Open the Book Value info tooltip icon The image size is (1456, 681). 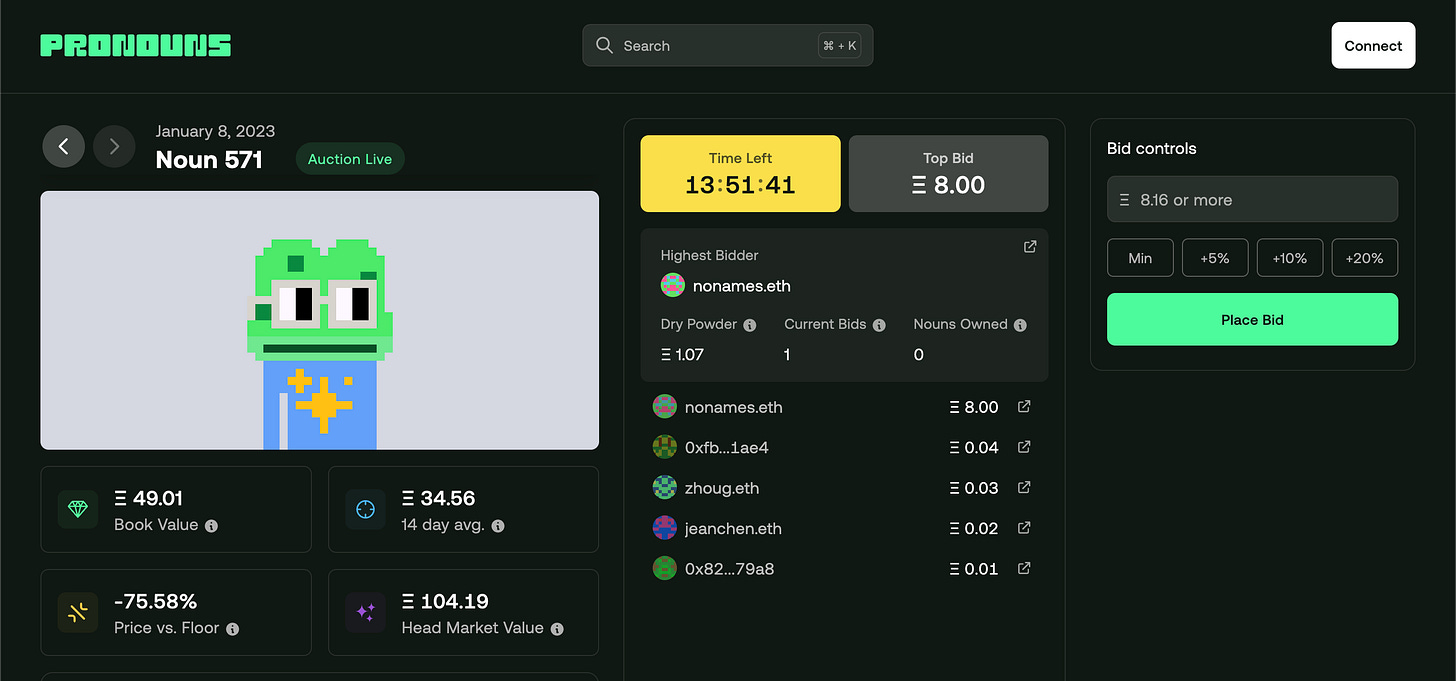tap(211, 525)
